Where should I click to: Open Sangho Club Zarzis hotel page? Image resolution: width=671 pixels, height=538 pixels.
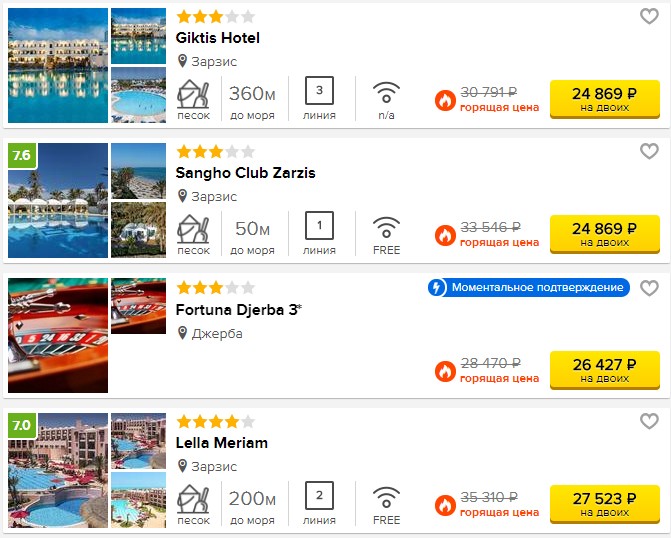(246, 173)
